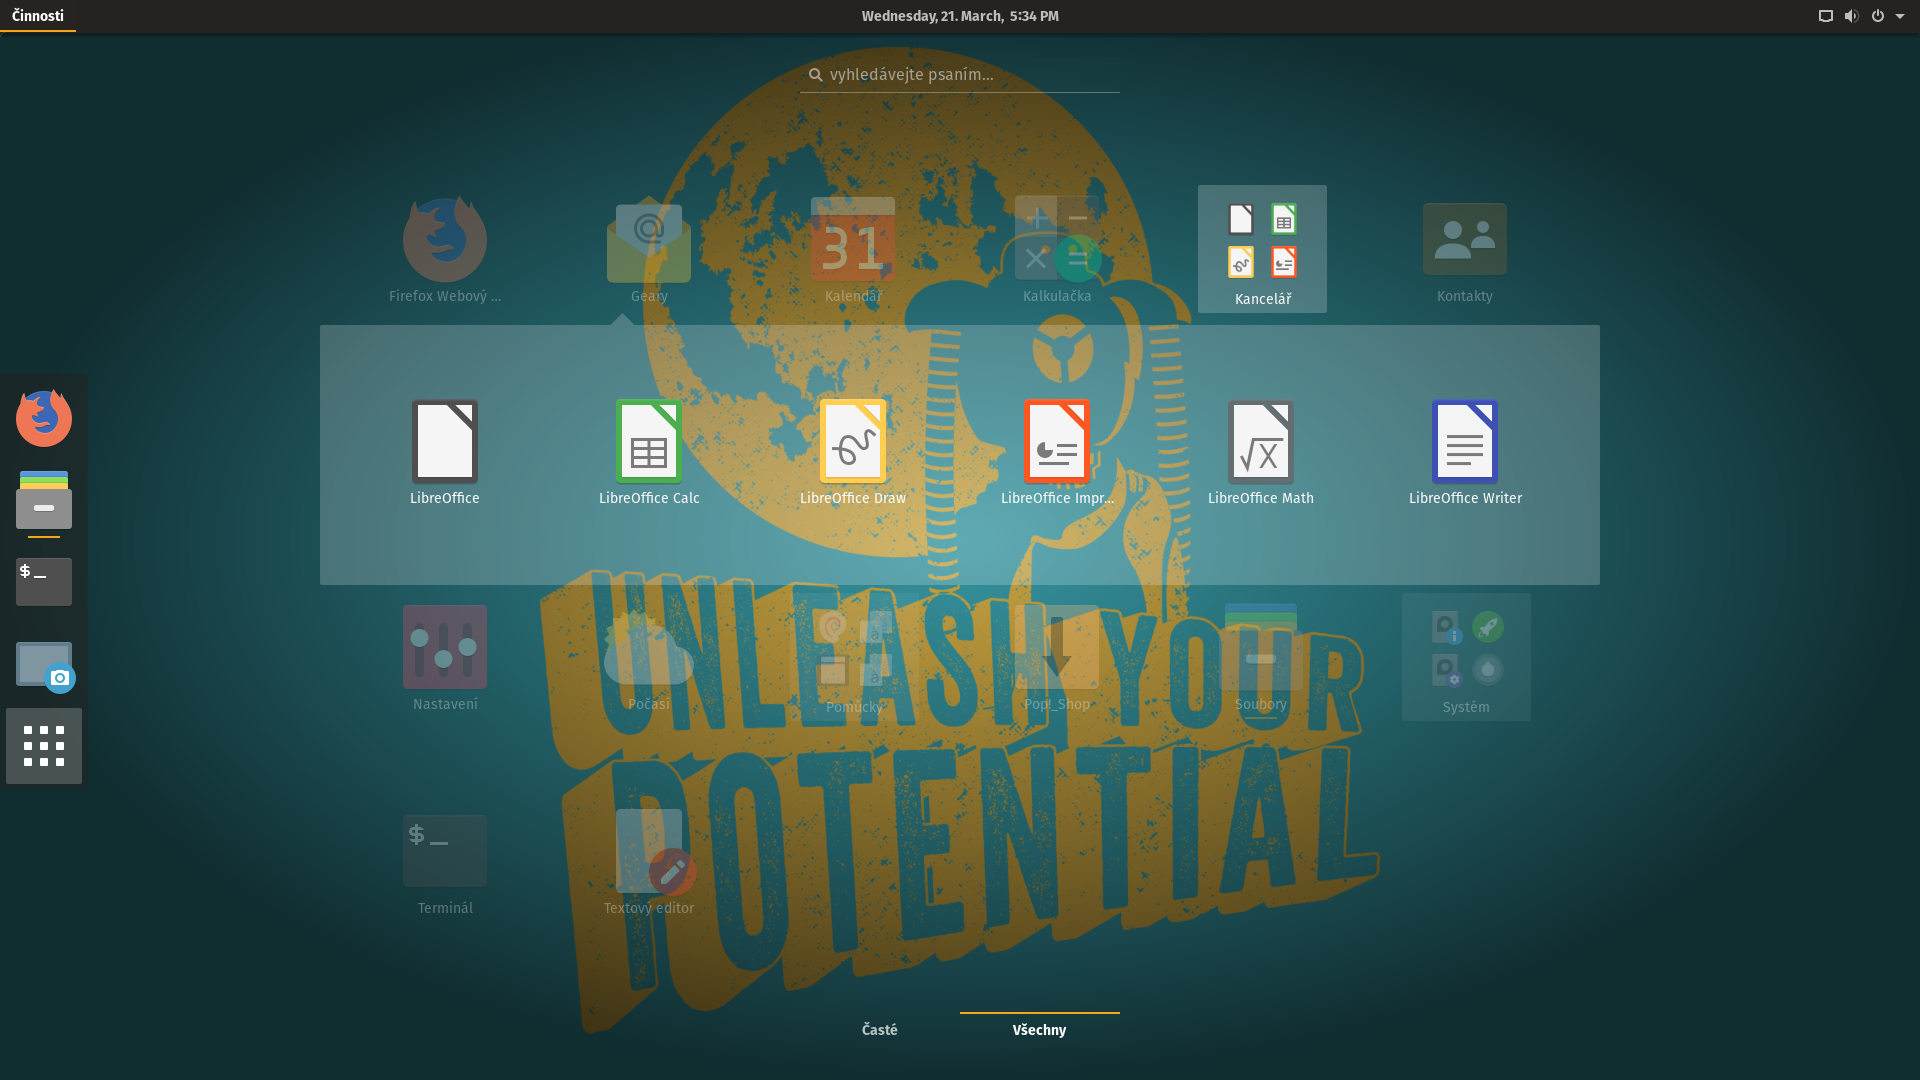Screen dimensions: 1920x1080
Task: Click Screenshot icon in the dock
Action: point(44,666)
